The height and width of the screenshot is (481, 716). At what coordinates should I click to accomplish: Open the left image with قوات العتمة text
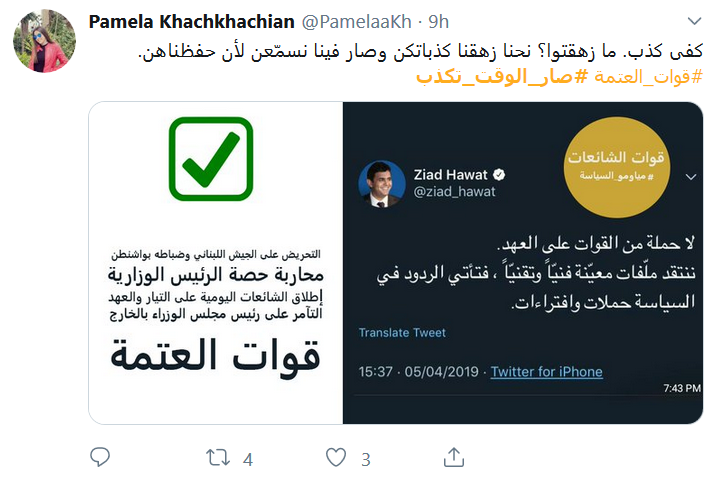(216, 263)
